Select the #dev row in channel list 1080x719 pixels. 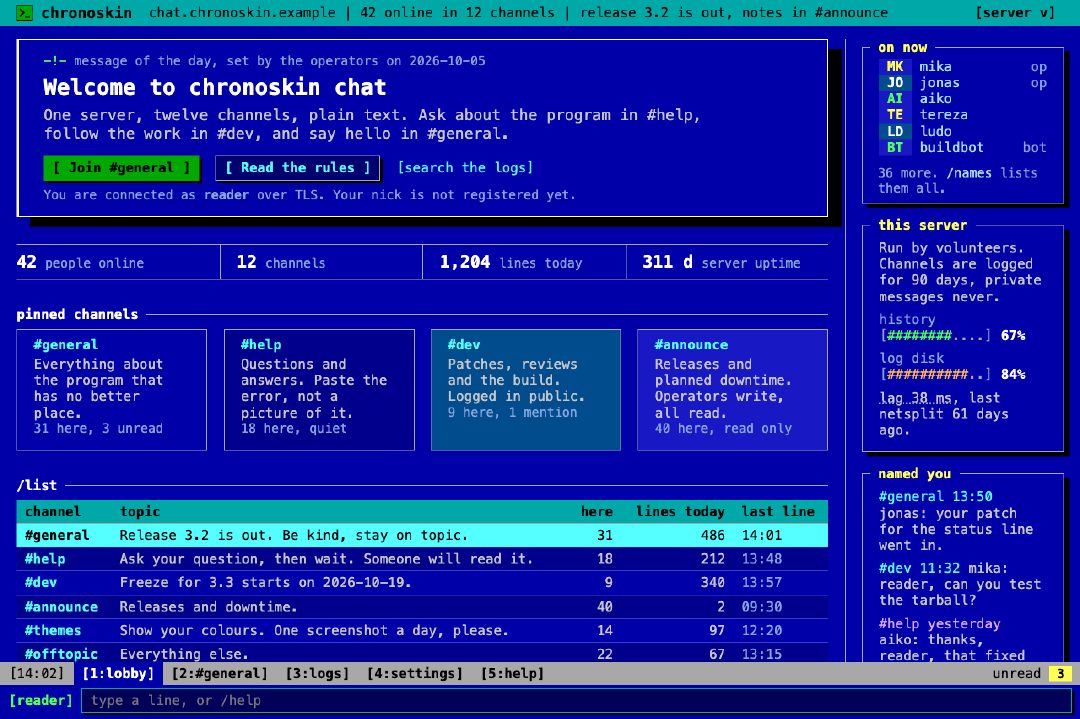pyautogui.click(x=422, y=583)
